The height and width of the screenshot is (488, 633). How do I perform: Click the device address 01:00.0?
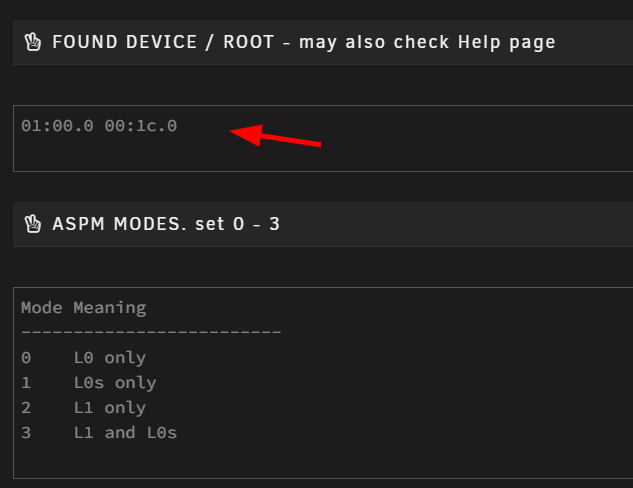[x=57, y=126]
